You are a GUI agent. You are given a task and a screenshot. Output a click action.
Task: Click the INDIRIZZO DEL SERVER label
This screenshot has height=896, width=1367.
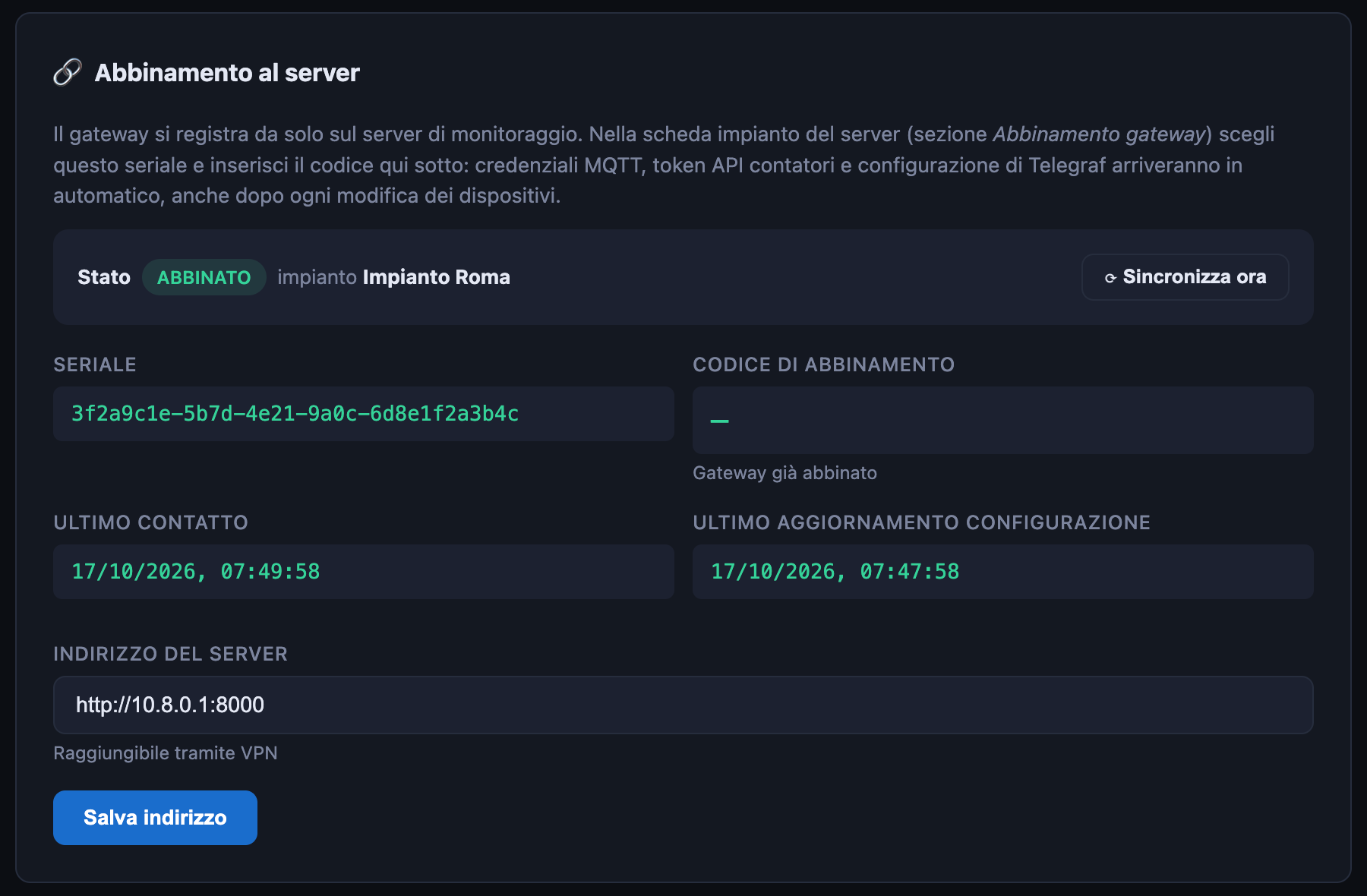[171, 654]
